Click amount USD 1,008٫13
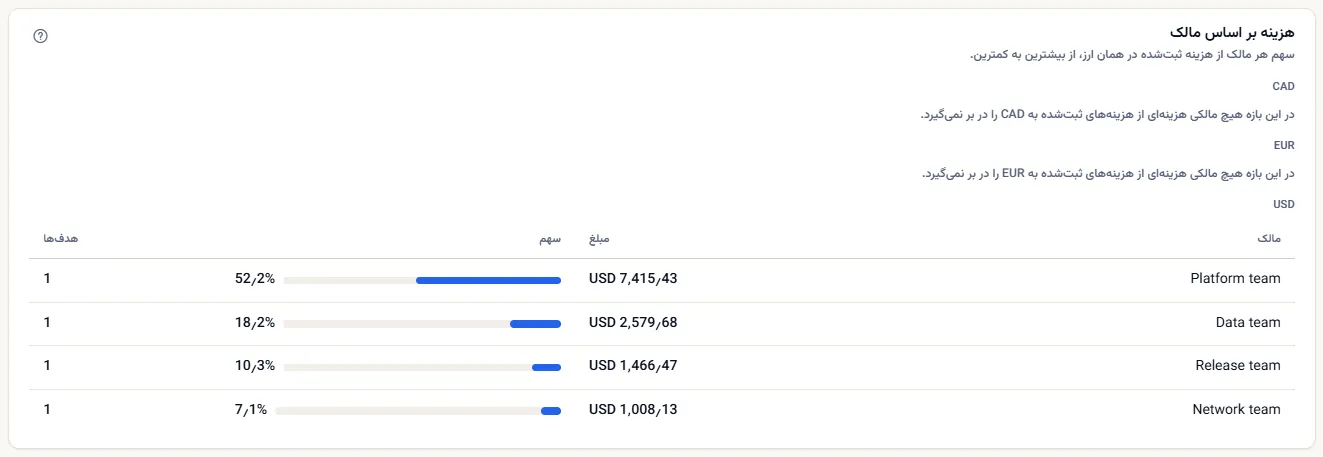The image size is (1323, 457). point(633,410)
